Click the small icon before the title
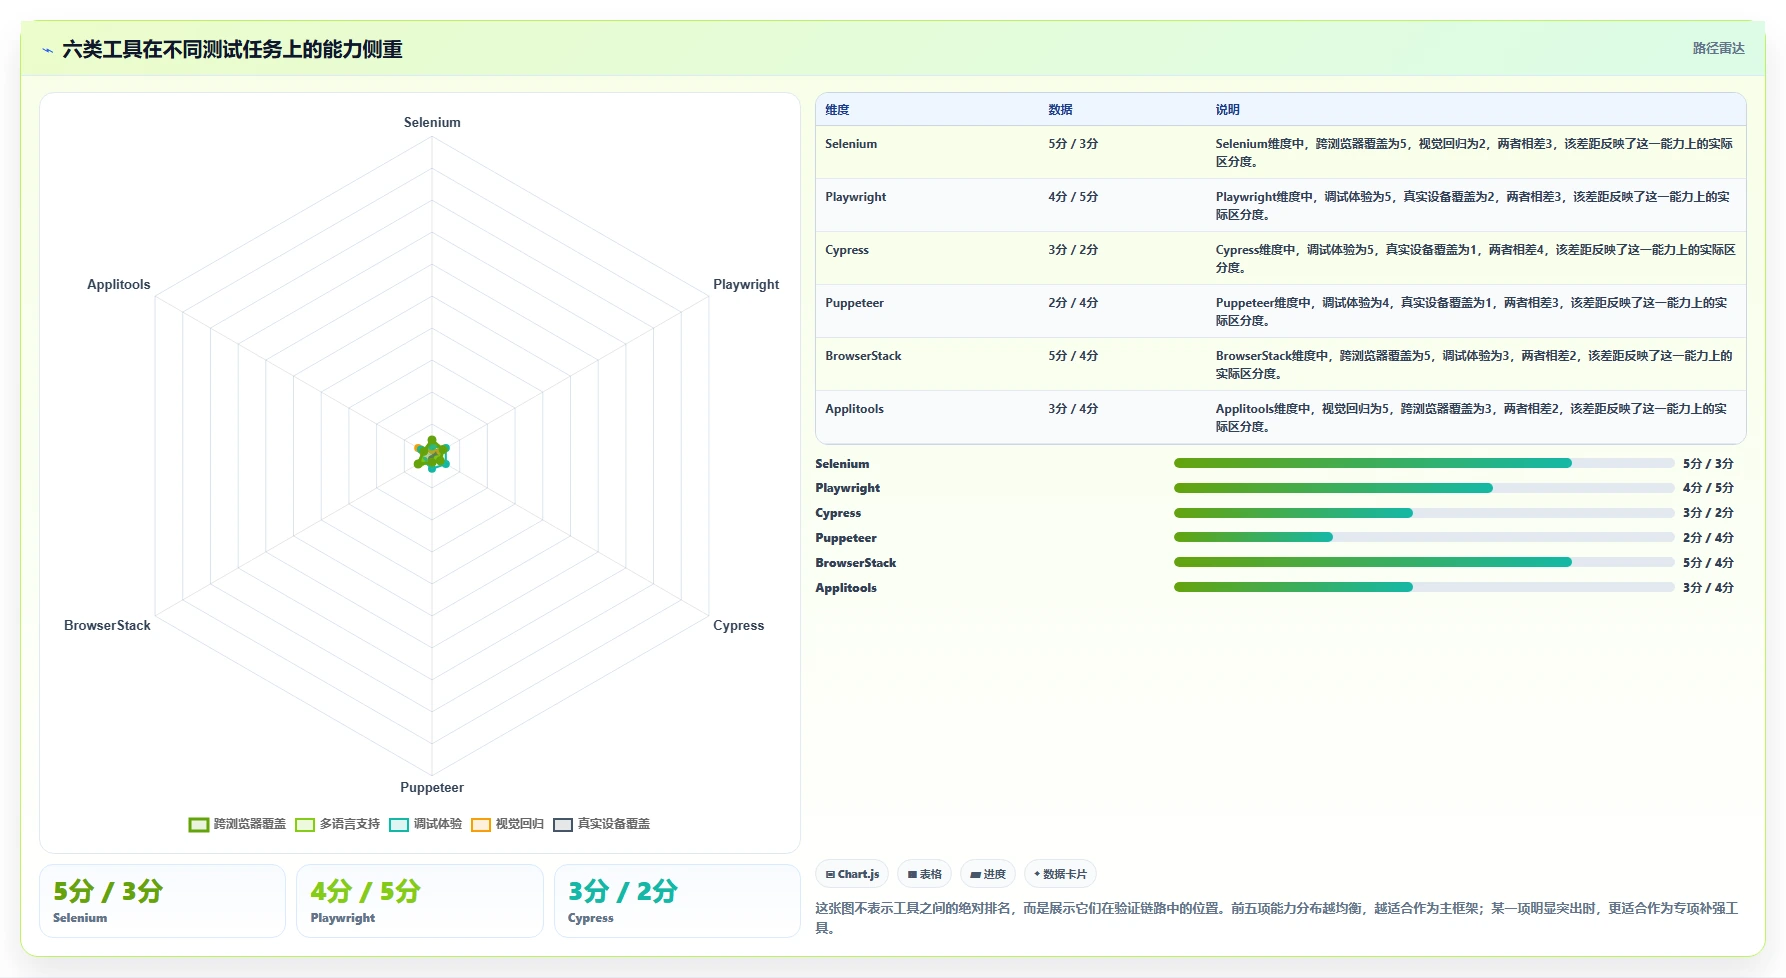 [x=47, y=50]
